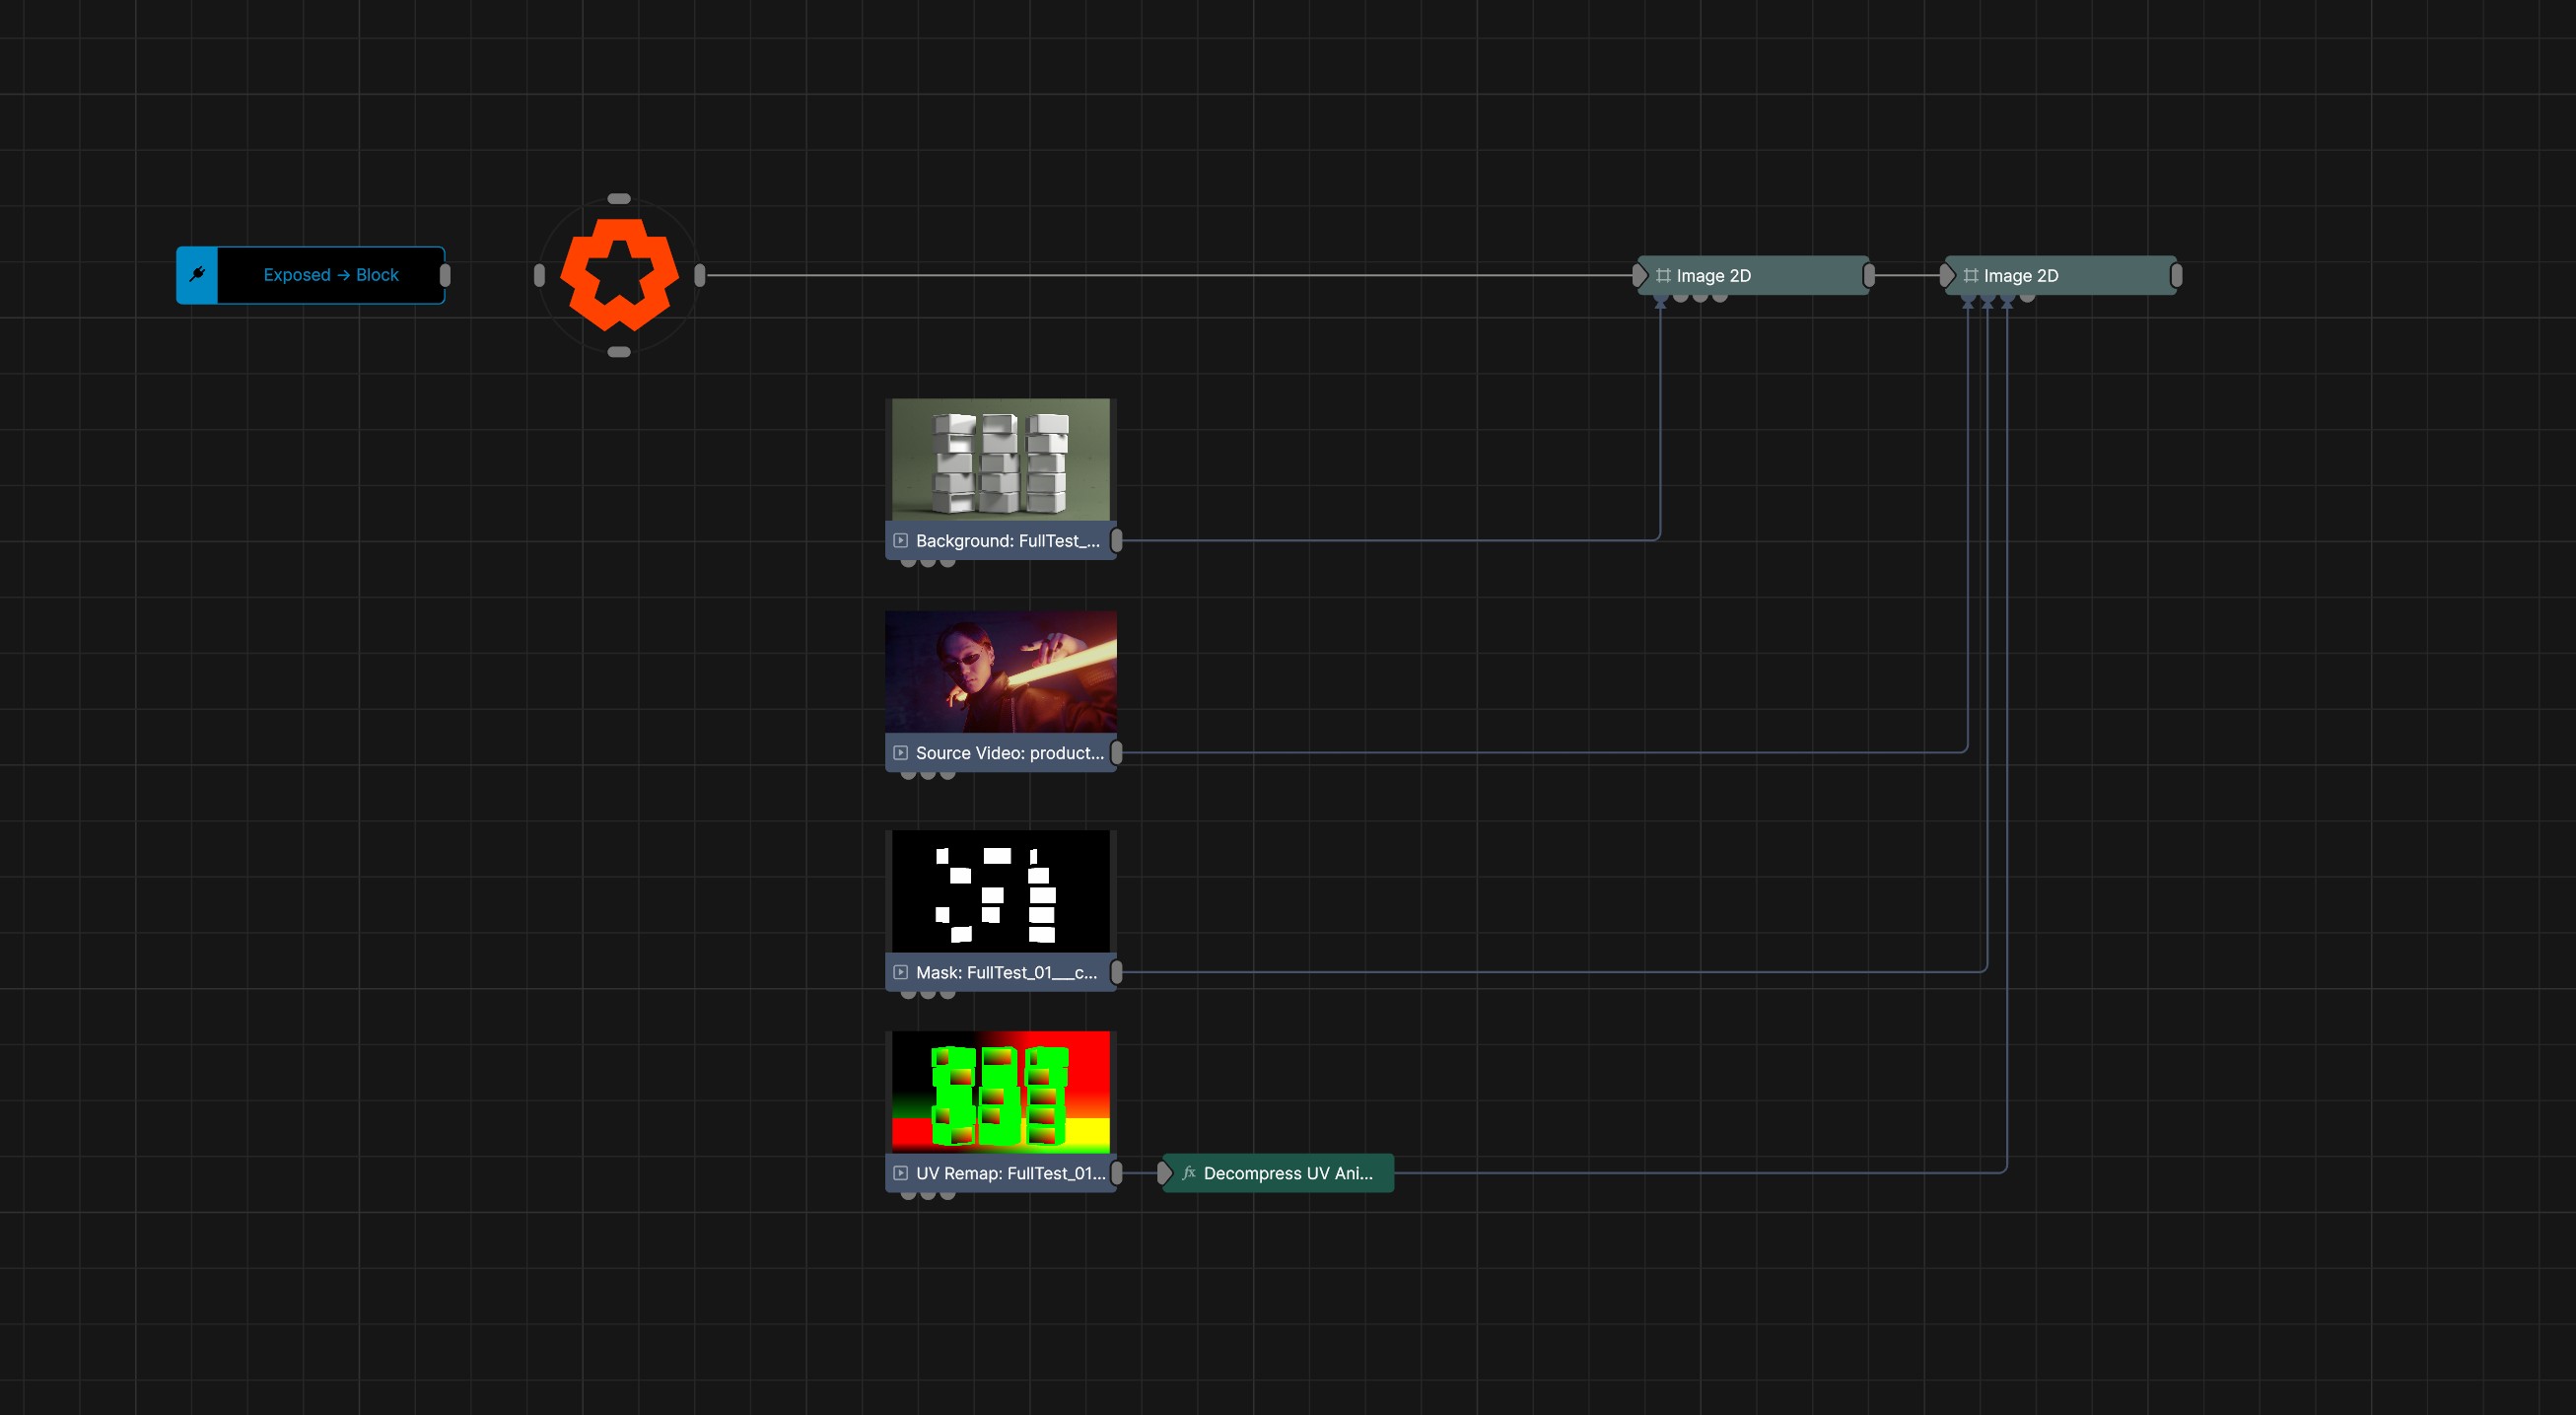Click the UV Remap green-red thumbnail
Screen dimensions: 2576x1415
[1001, 1092]
